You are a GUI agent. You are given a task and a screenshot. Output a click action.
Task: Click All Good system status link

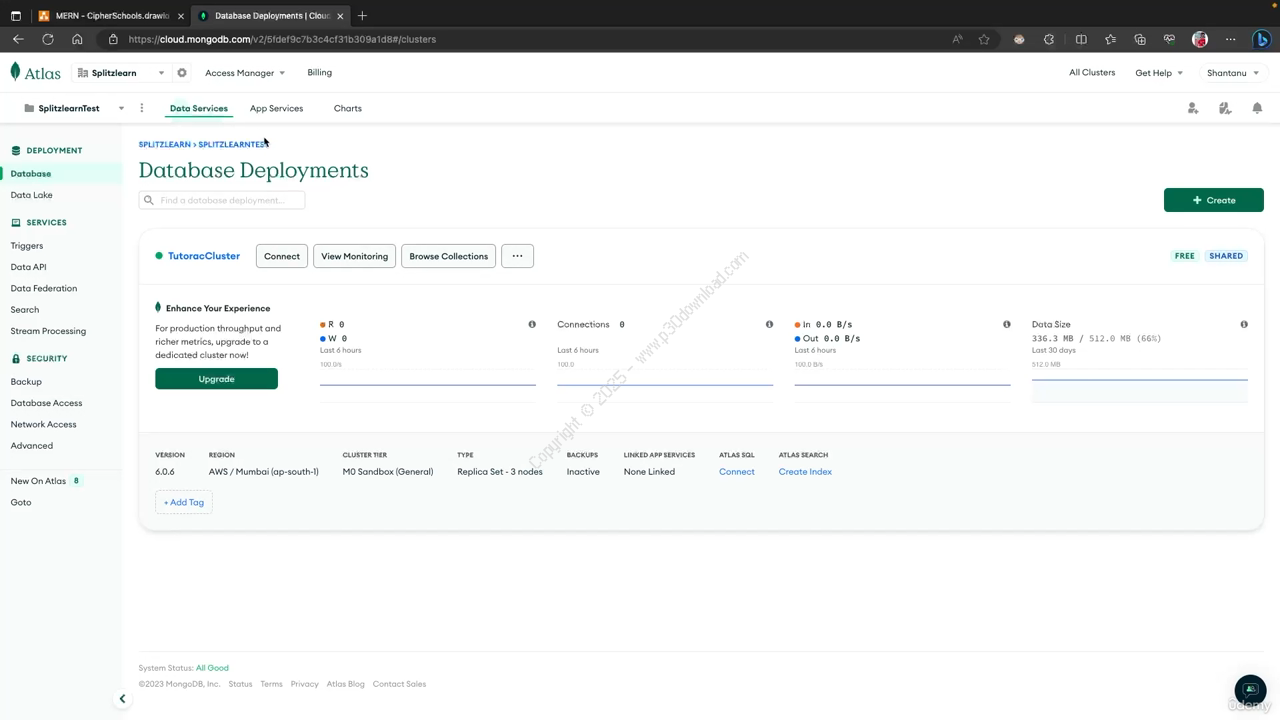click(x=212, y=668)
